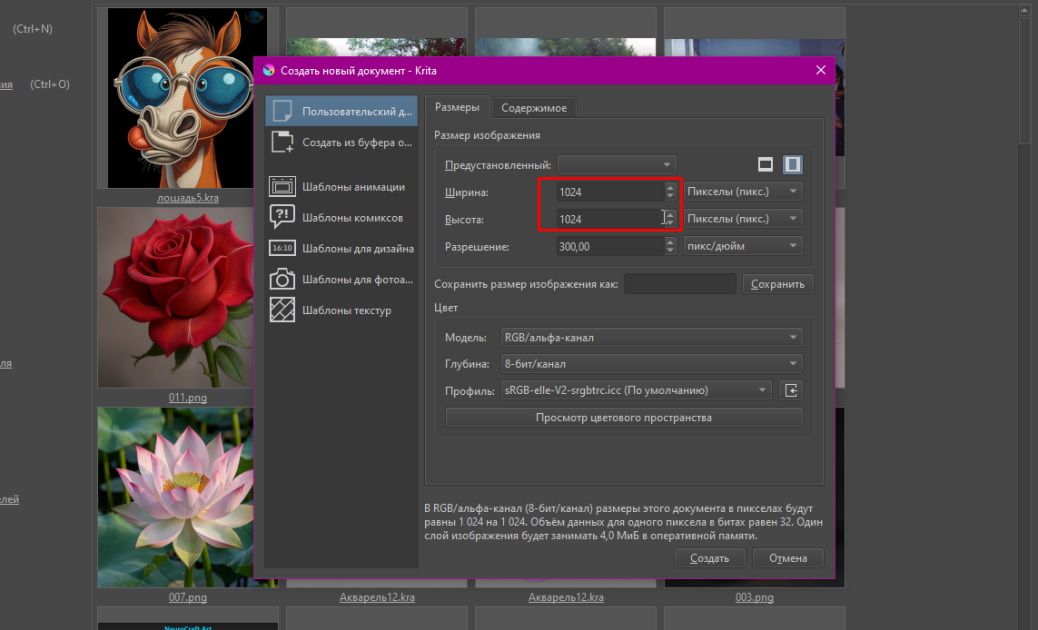Select Создать из буфера о... text row
The image size is (1038, 630).
(x=357, y=142)
